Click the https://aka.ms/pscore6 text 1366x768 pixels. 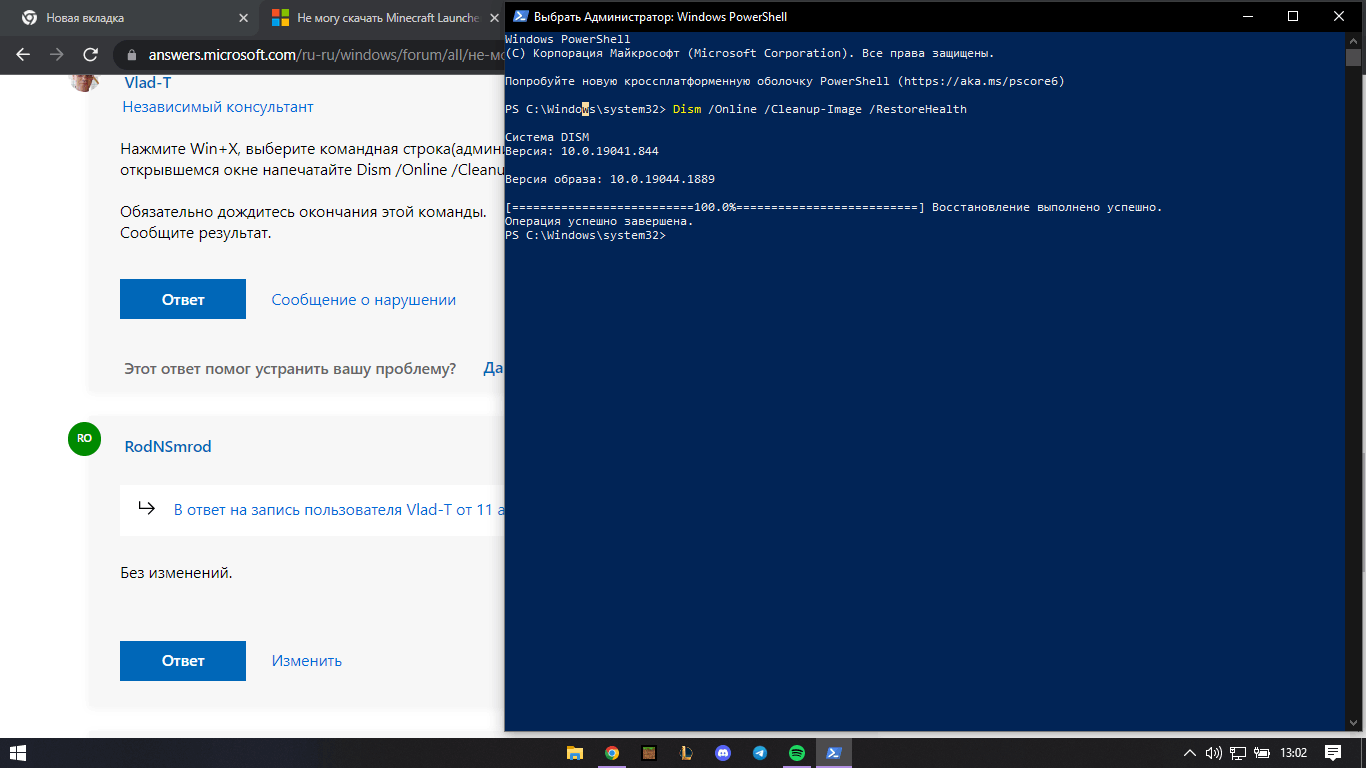981,81
